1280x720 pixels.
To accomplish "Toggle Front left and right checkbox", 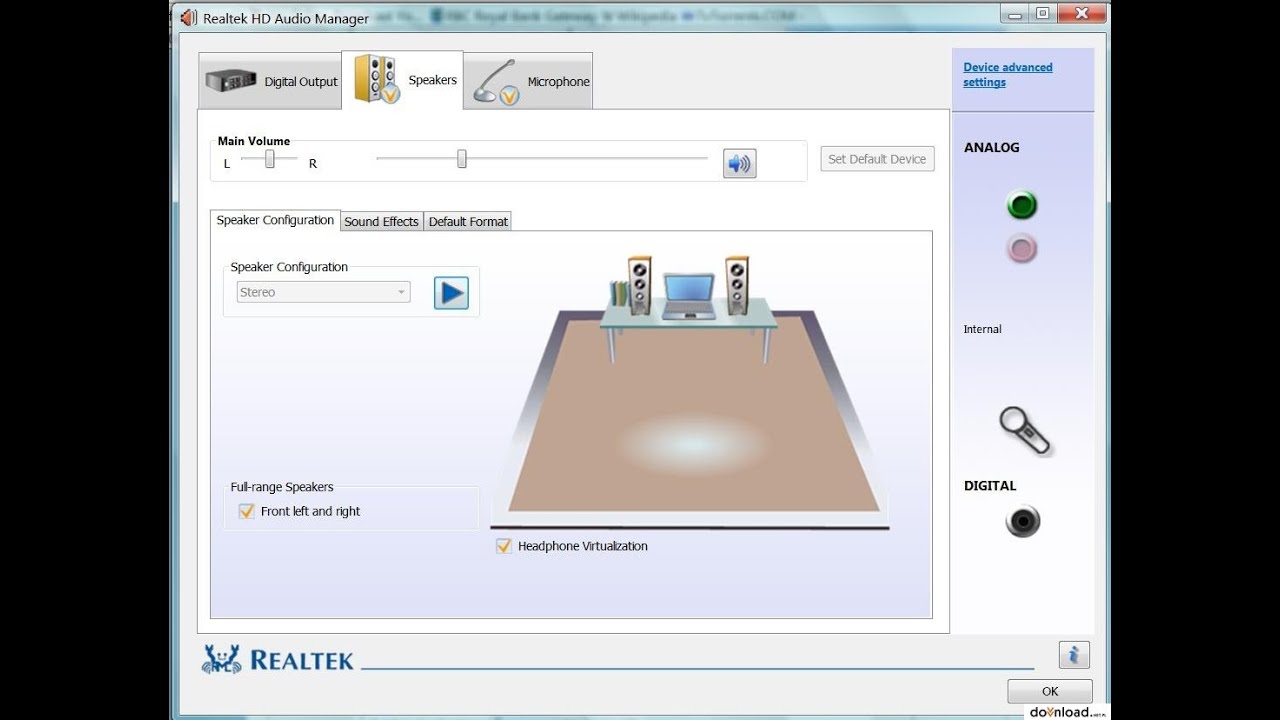I will click(247, 511).
